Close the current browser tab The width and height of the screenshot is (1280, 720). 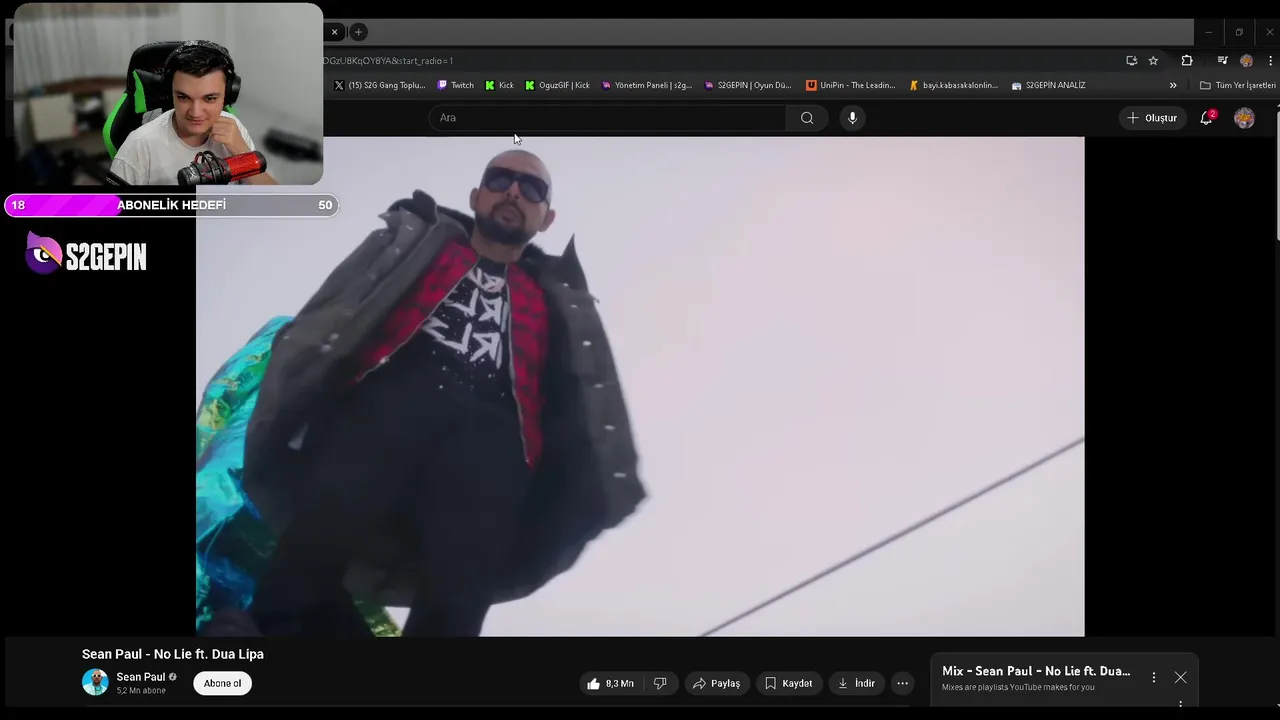[x=334, y=32]
